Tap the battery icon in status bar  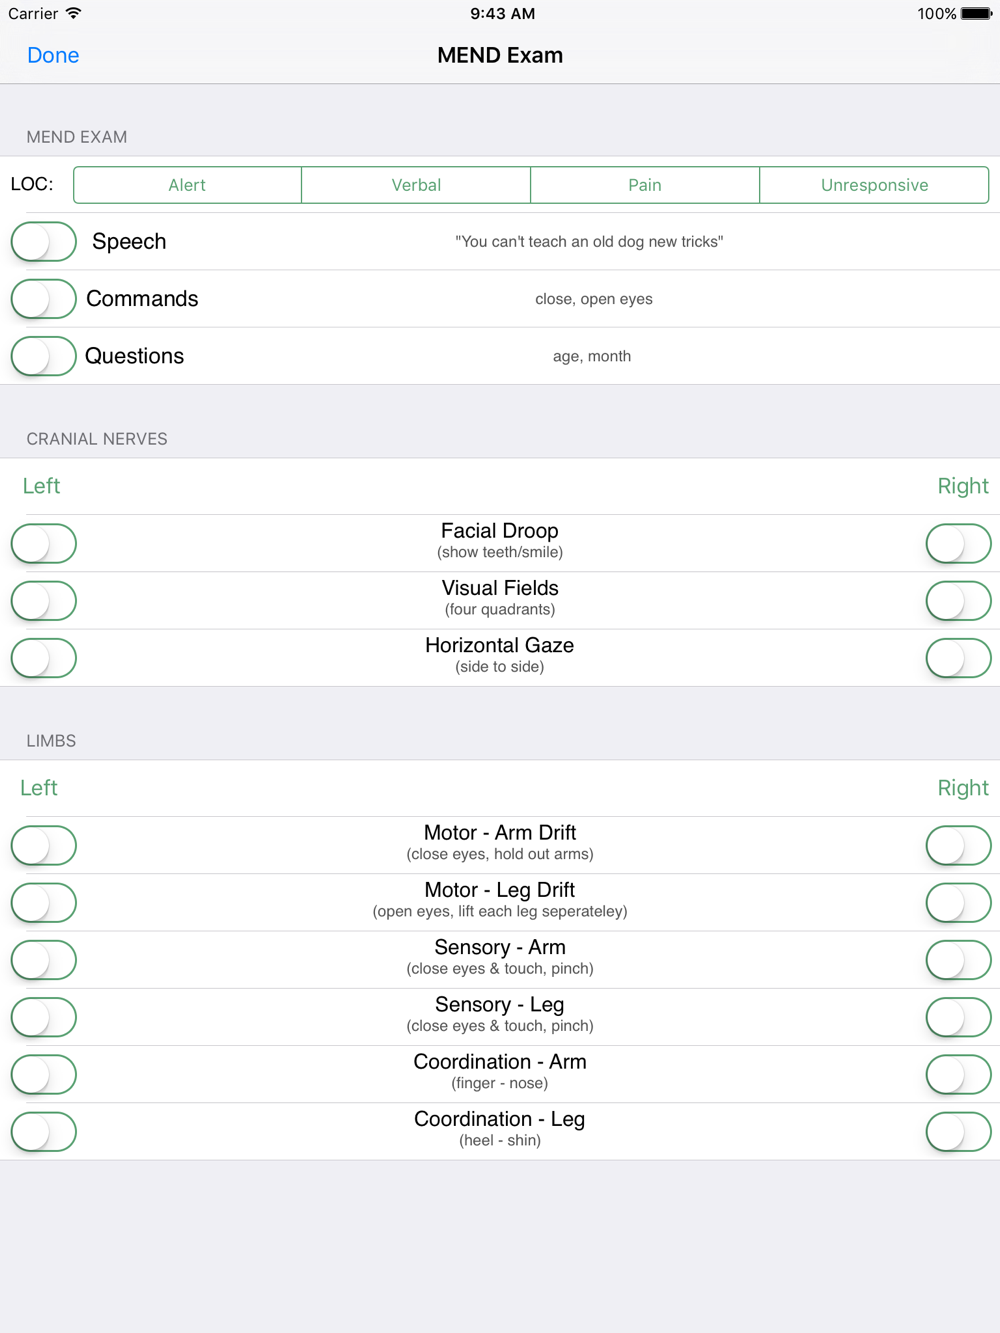(976, 14)
